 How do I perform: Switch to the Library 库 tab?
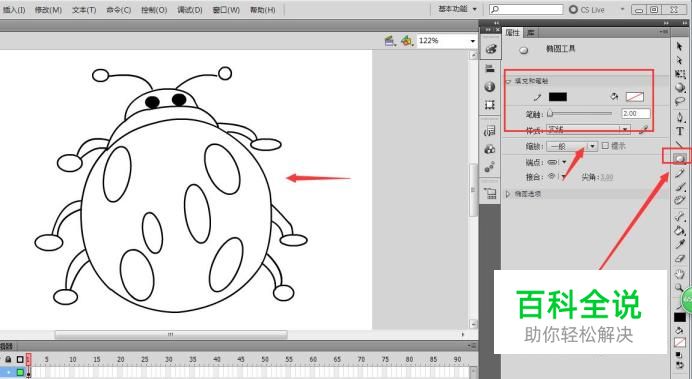pyautogui.click(x=531, y=33)
